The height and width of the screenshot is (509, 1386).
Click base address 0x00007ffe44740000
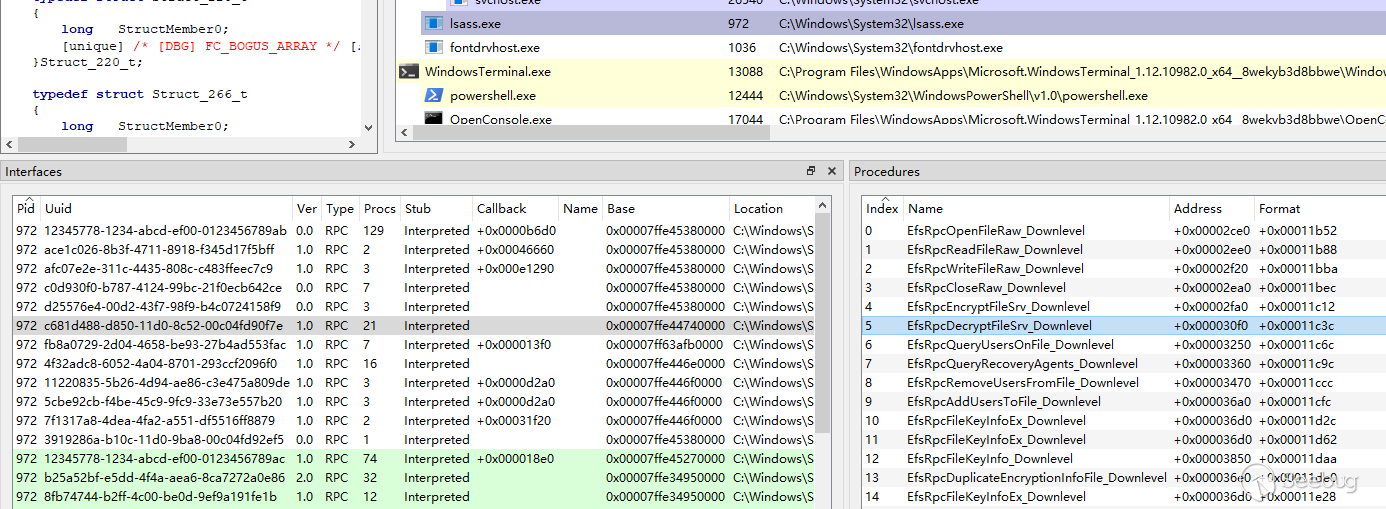tap(665, 325)
